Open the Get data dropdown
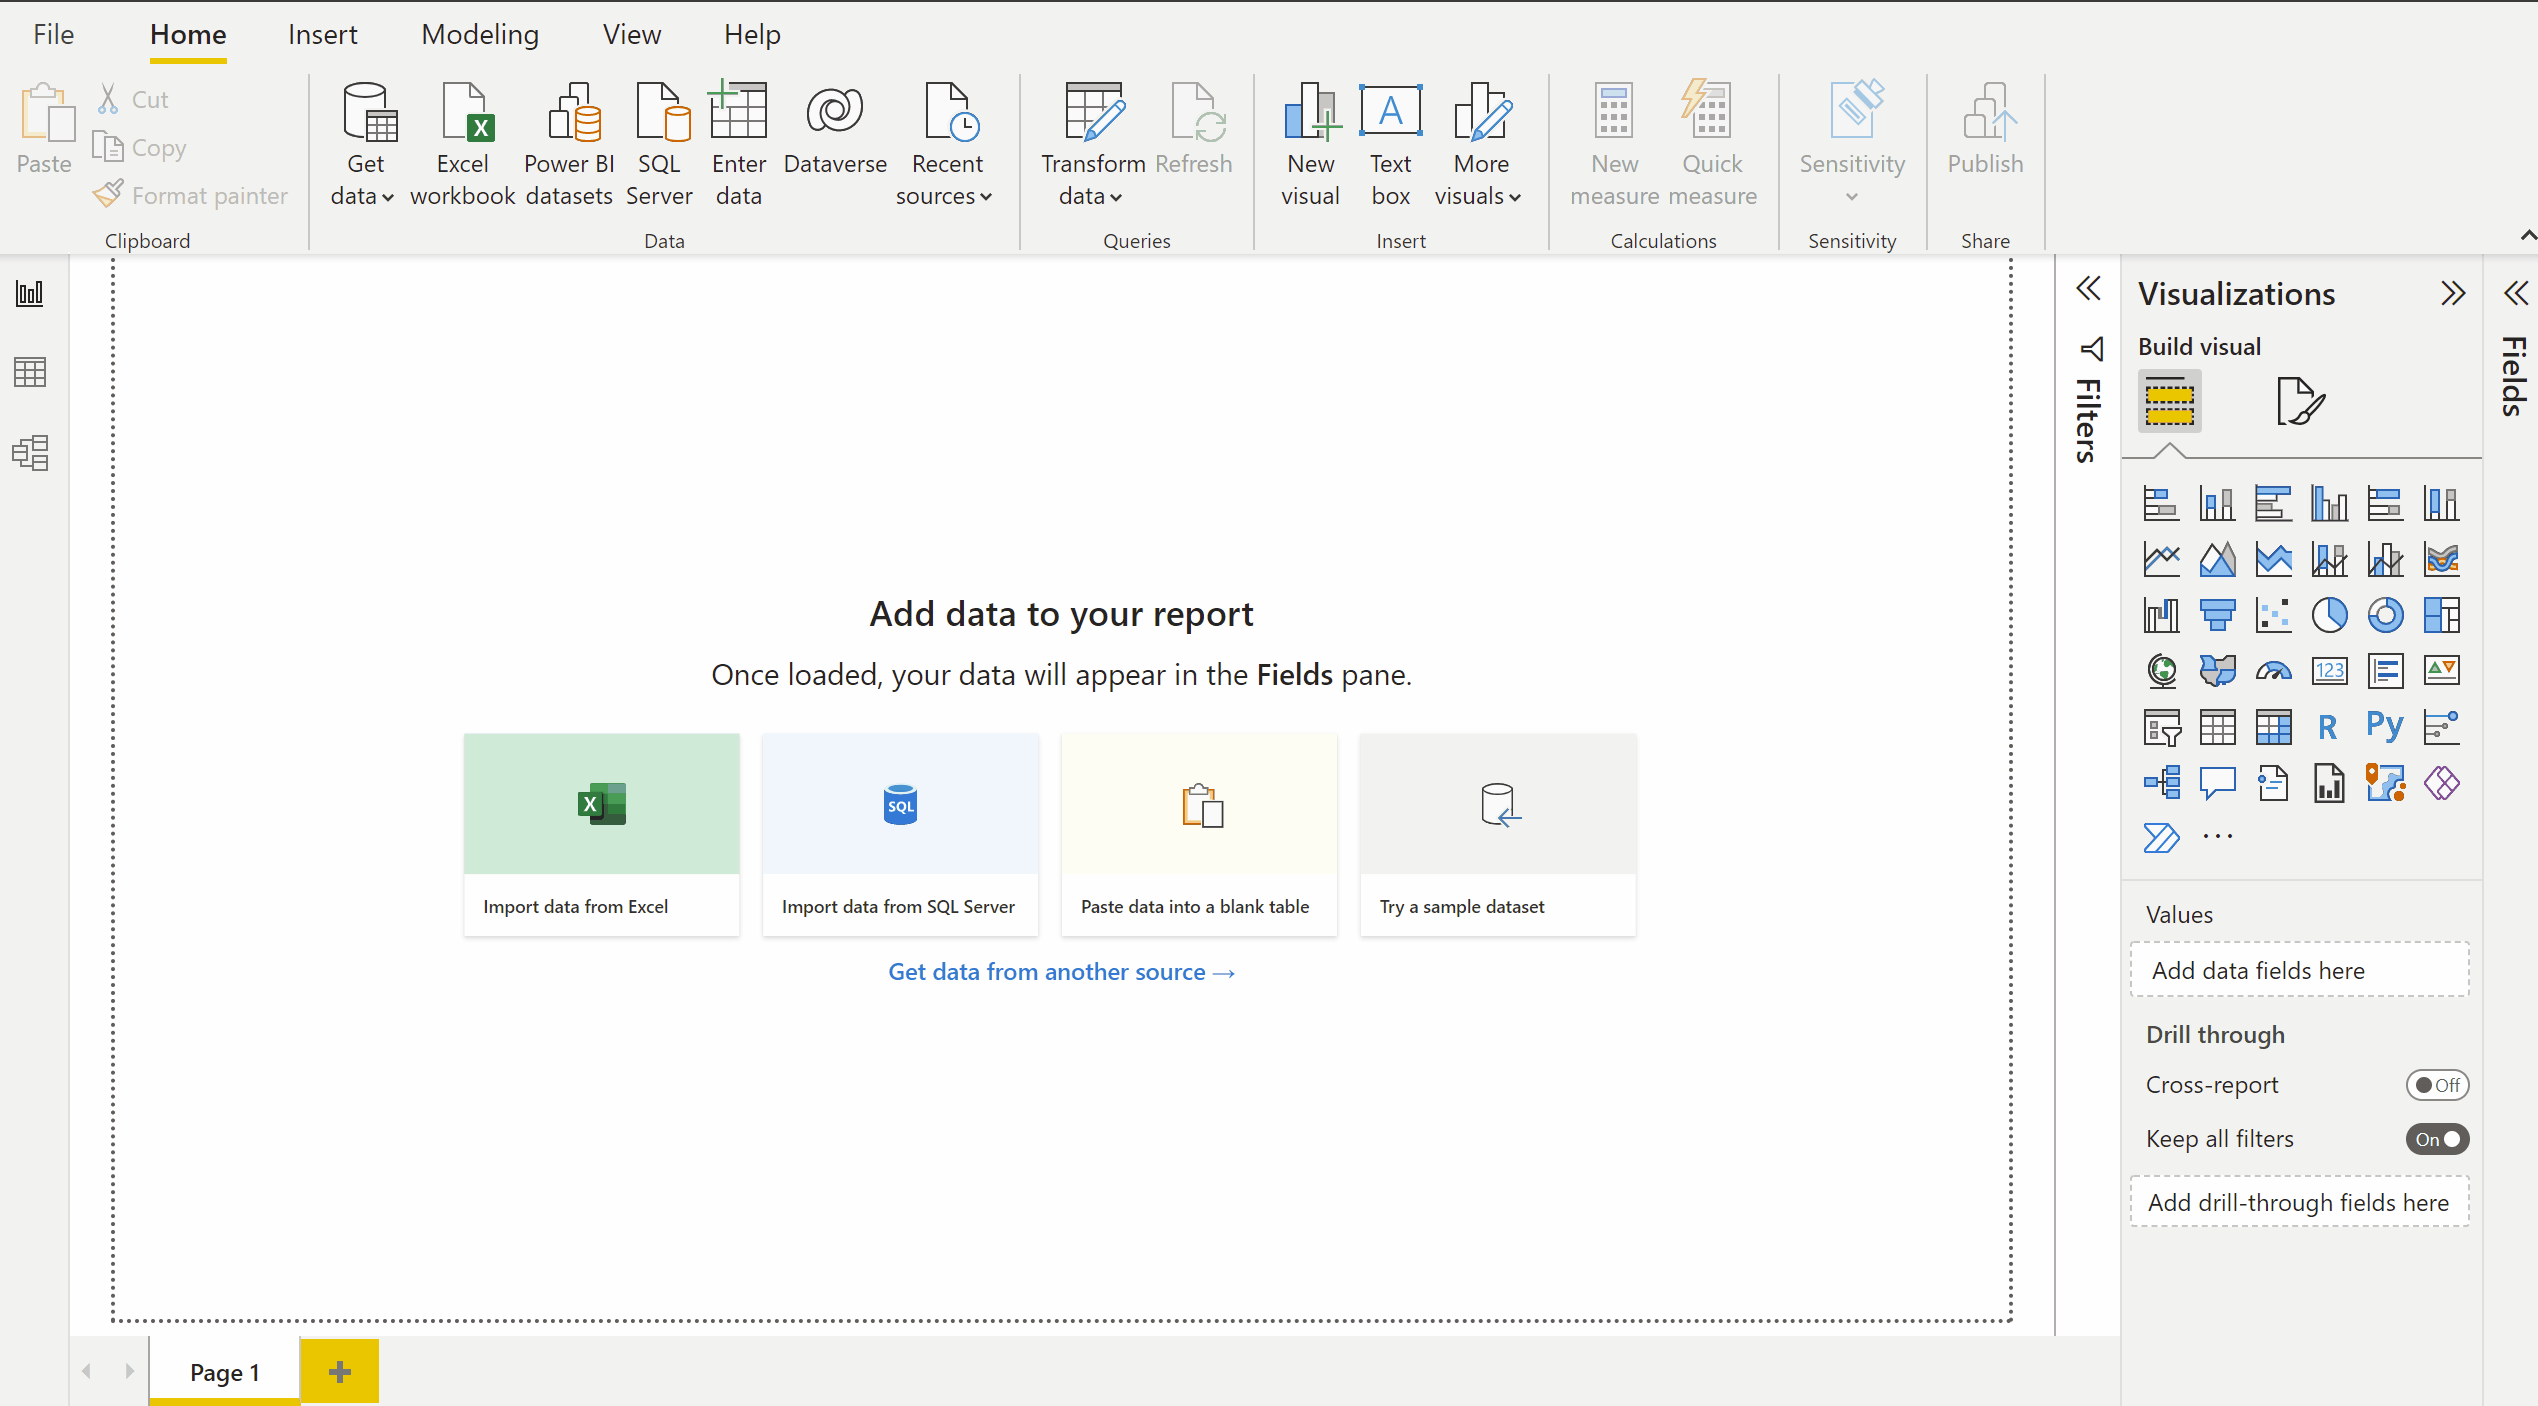The height and width of the screenshot is (1406, 2538). point(364,146)
